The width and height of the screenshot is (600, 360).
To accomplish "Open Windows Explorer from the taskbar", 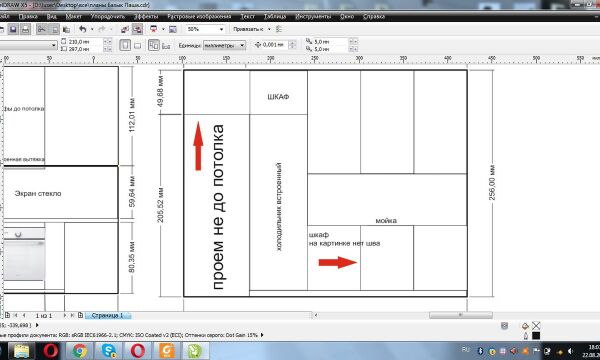I will point(21,351).
